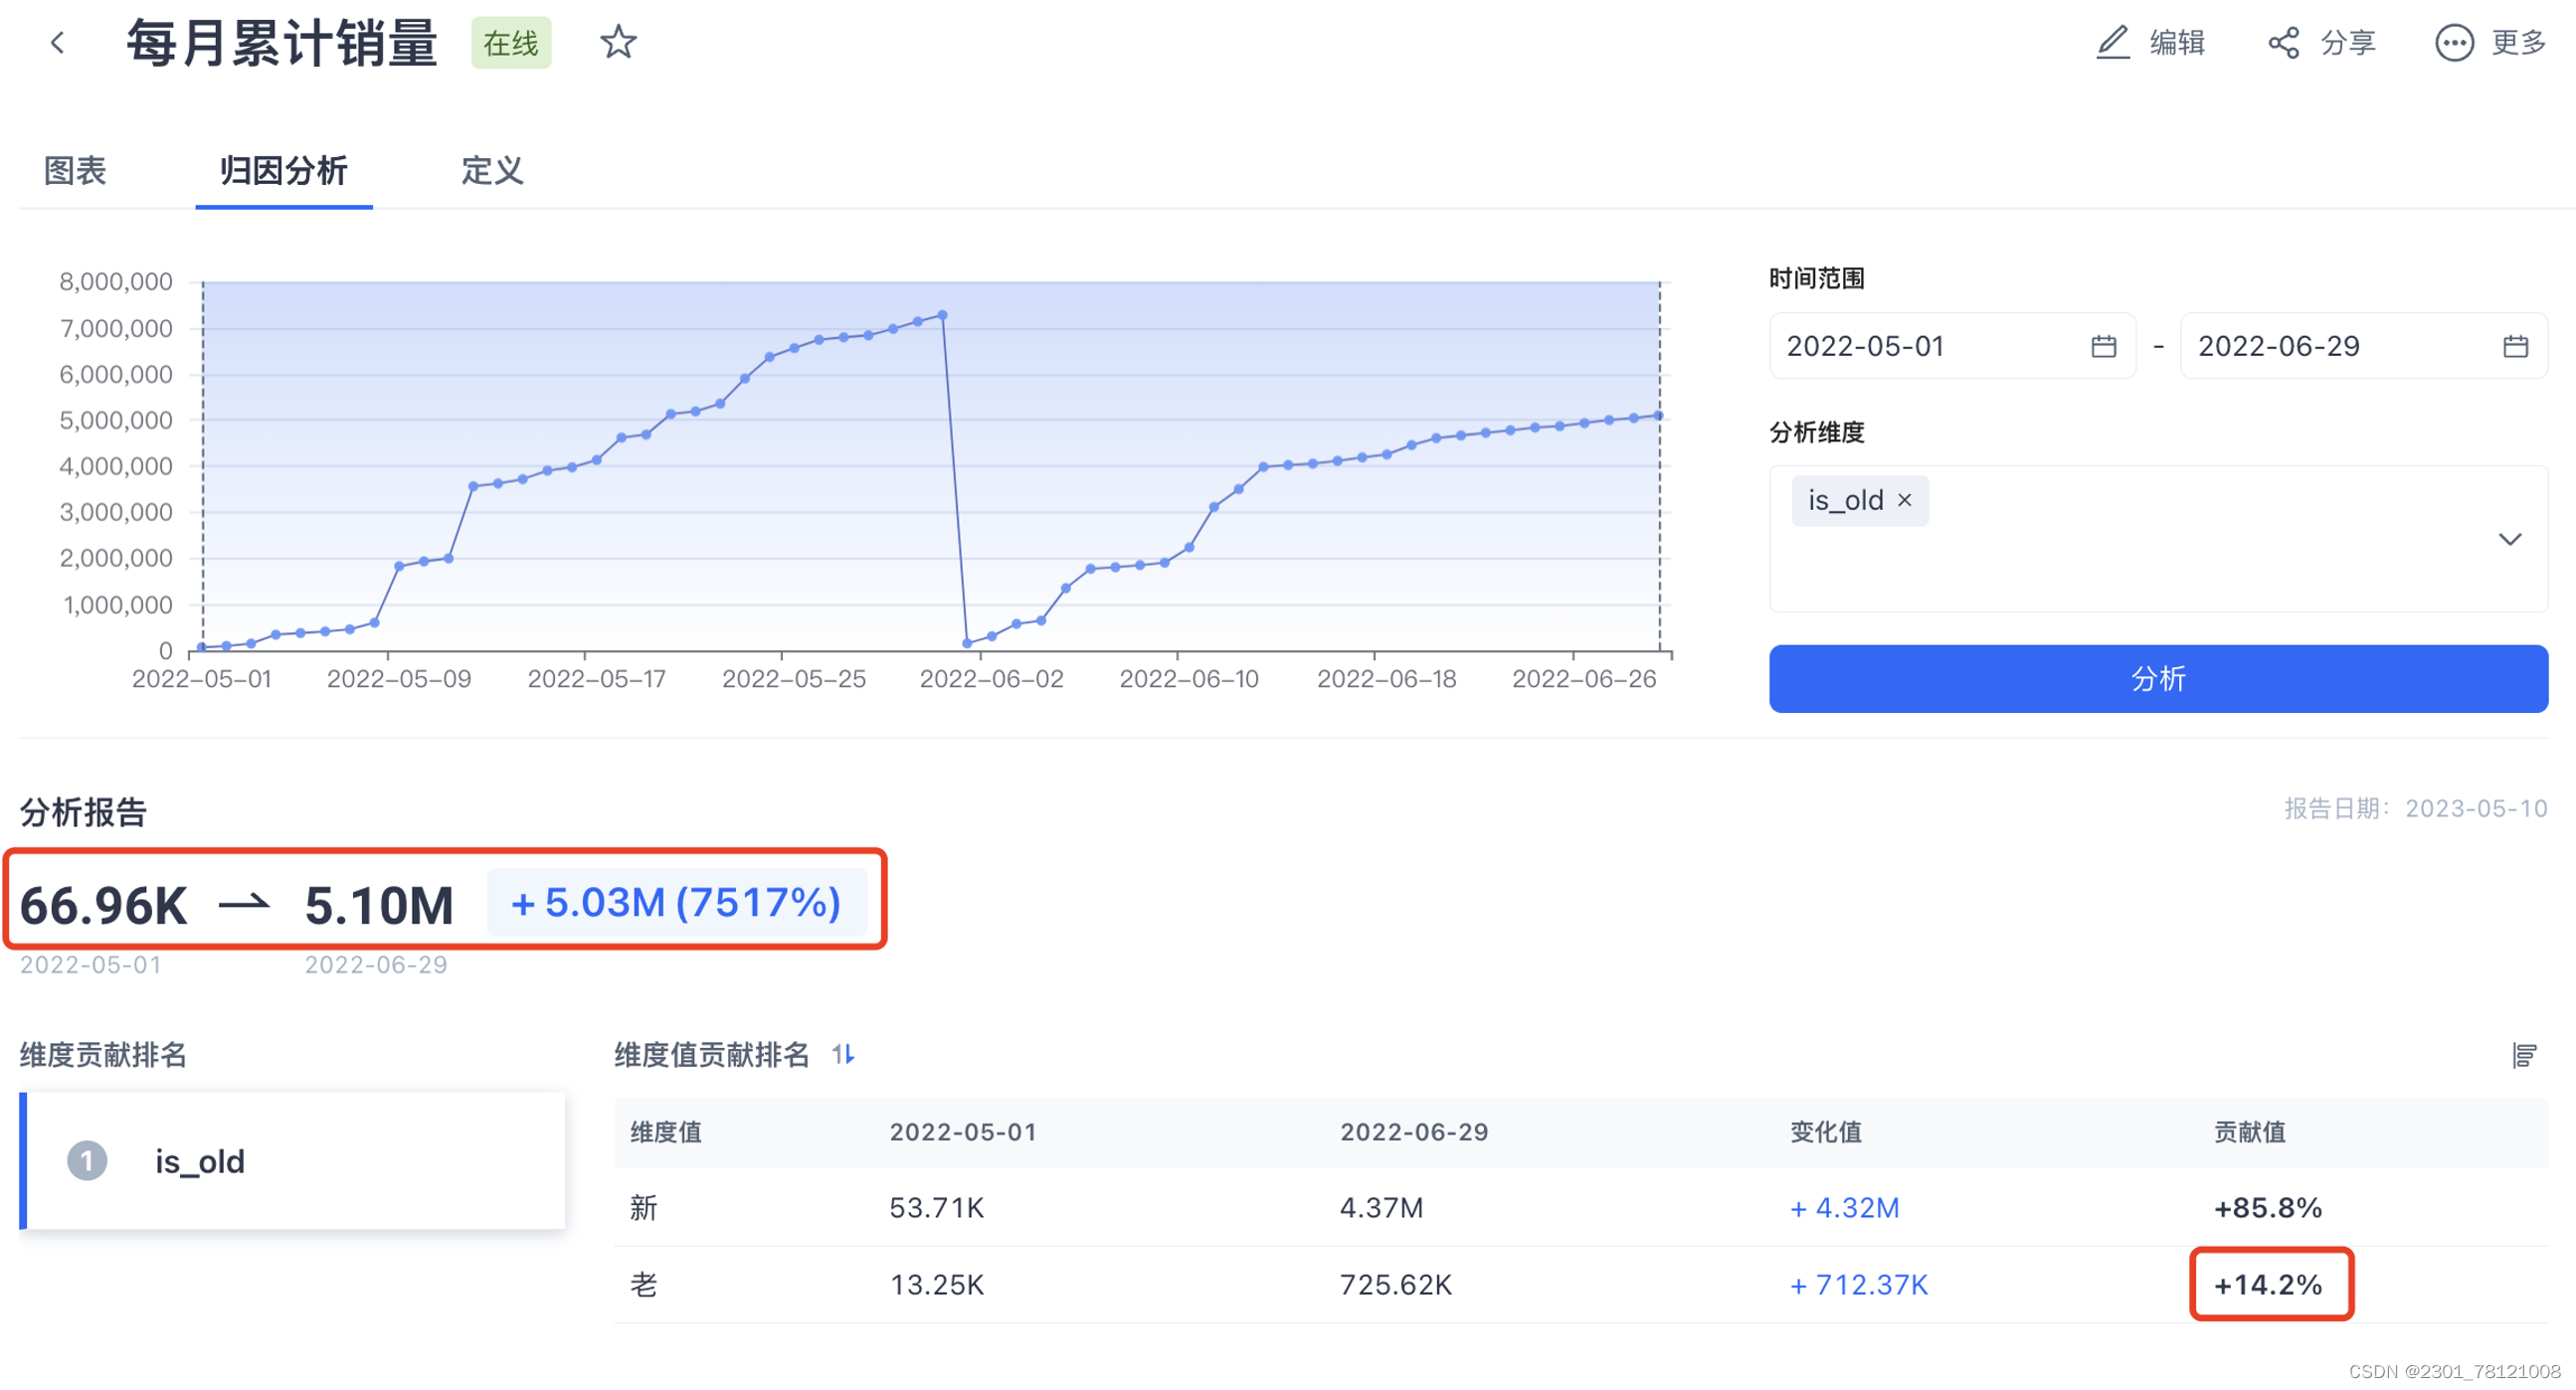Select the 归因分析 tab
The height and width of the screenshot is (1390, 2576).
283,171
